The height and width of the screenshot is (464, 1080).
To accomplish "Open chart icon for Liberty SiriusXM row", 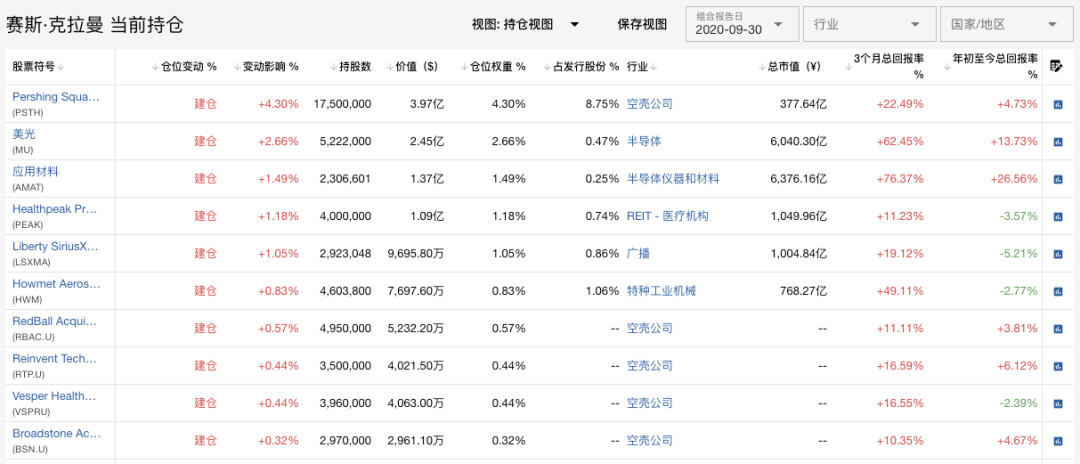I will point(1057,253).
